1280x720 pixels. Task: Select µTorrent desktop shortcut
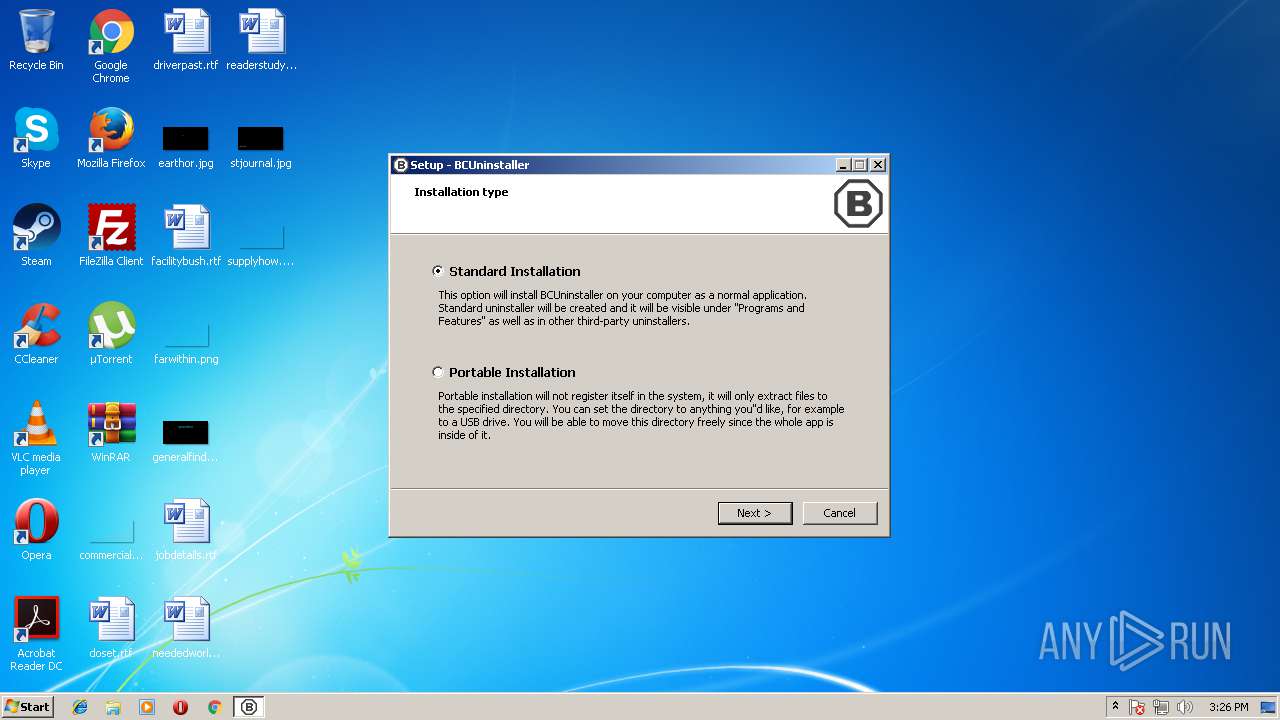(x=111, y=334)
